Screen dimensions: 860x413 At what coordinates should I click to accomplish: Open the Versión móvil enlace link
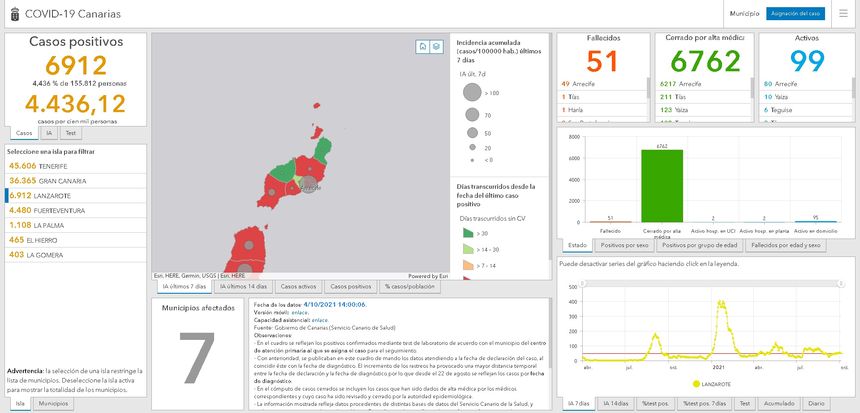coord(300,312)
